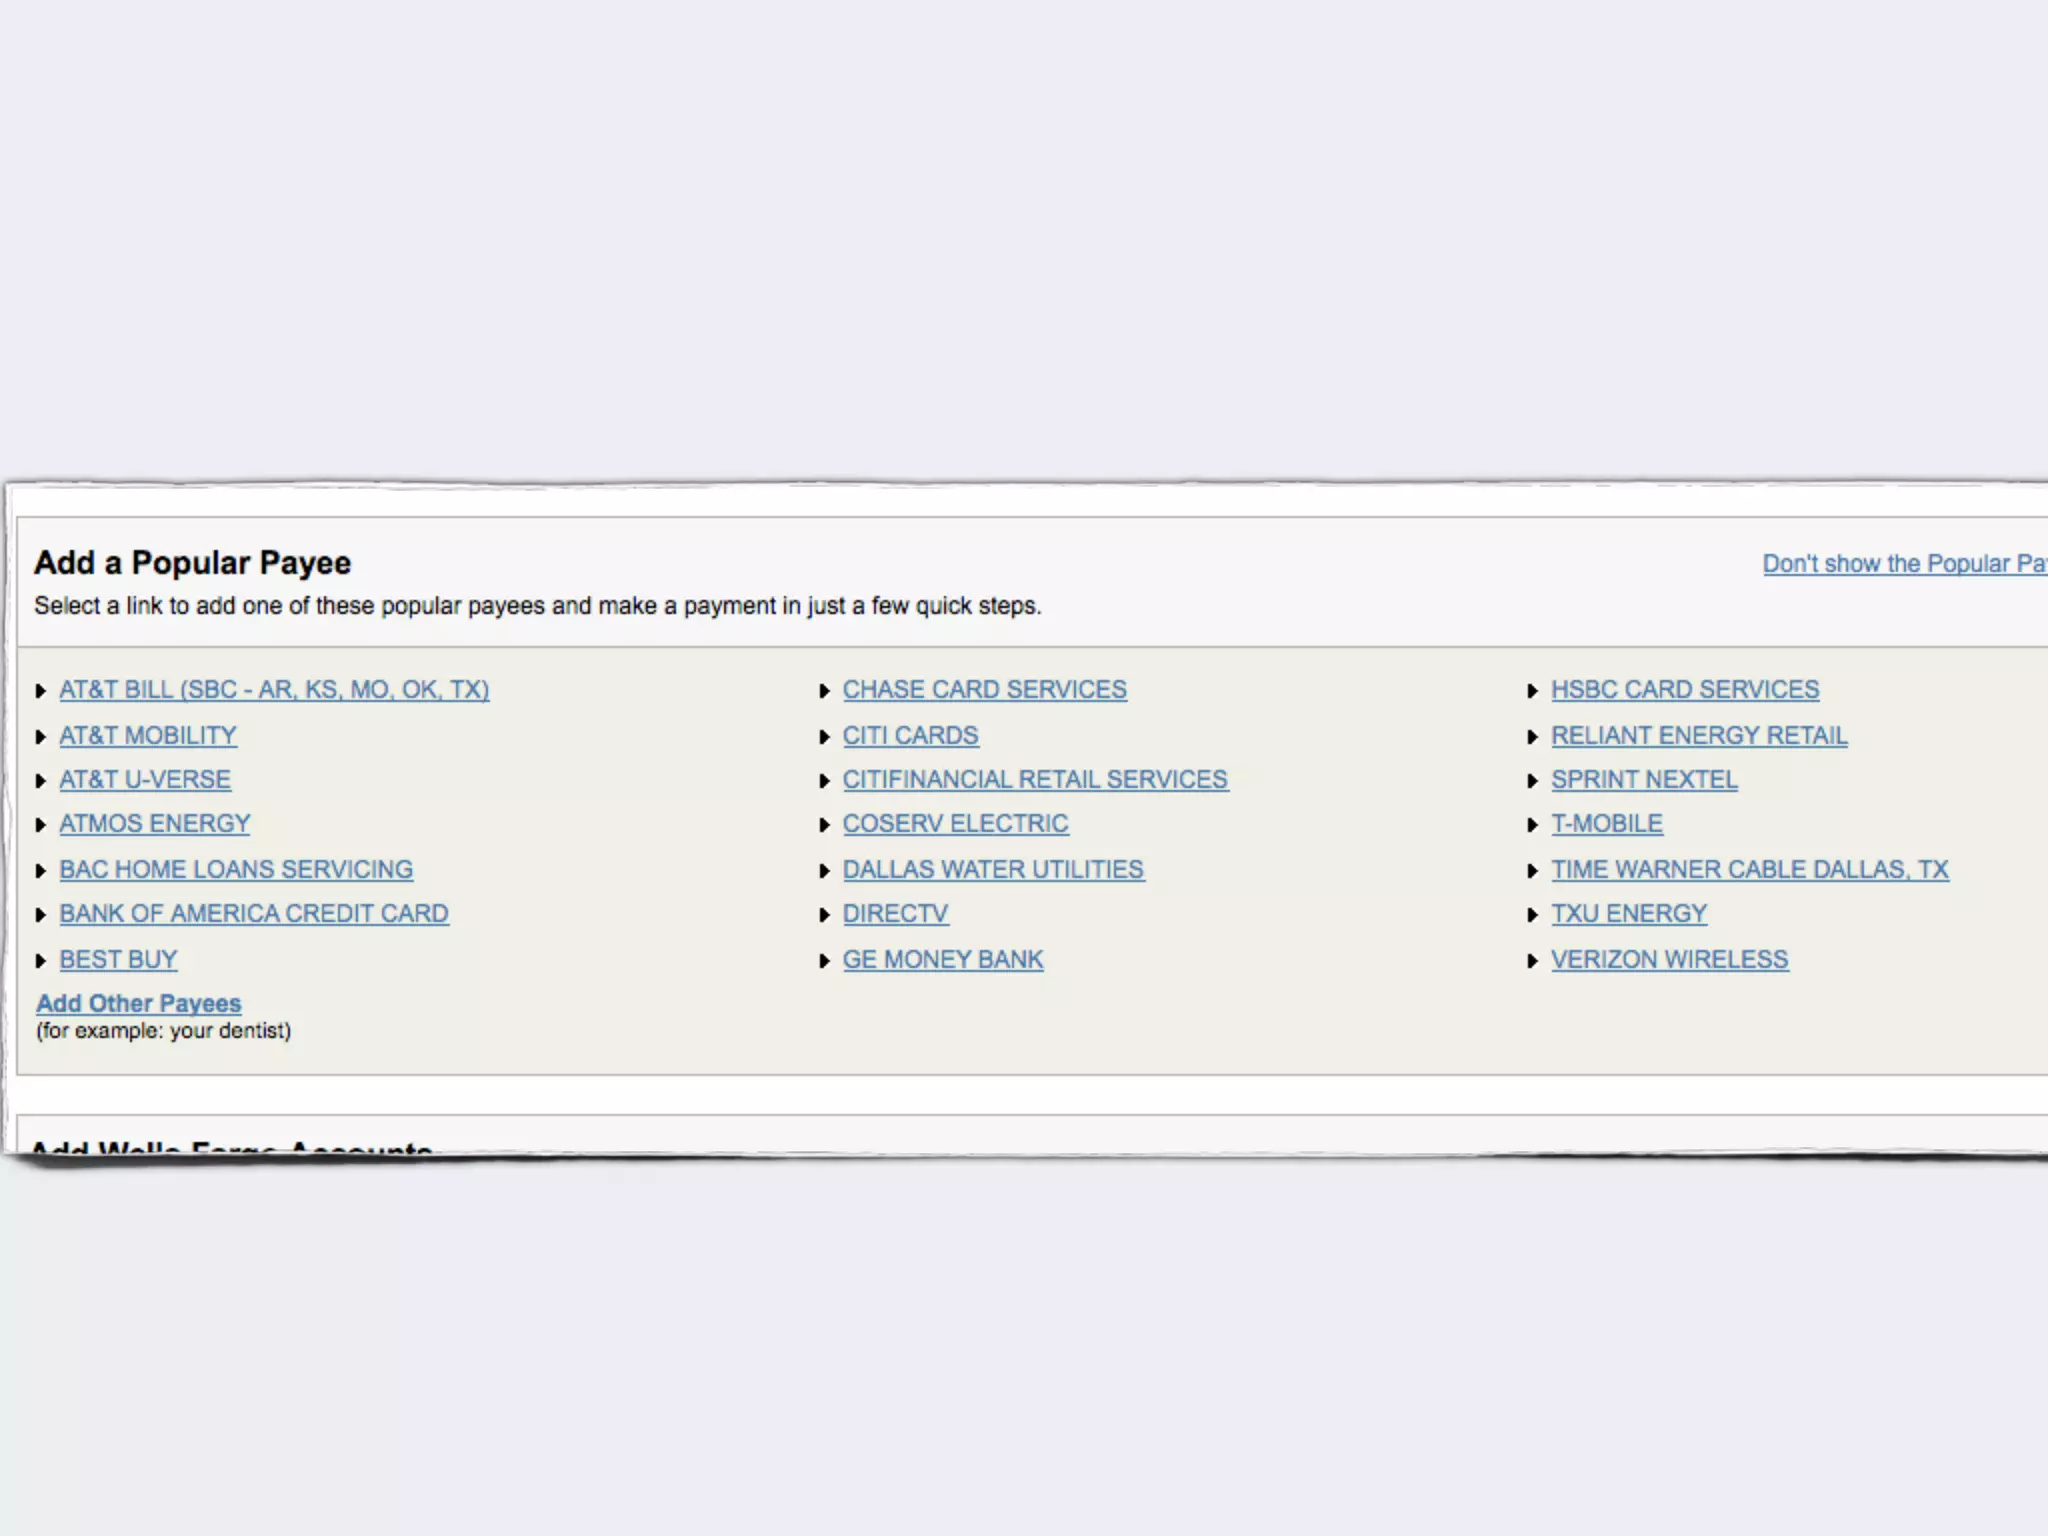Image resolution: width=2048 pixels, height=1536 pixels.
Task: Open CHASE CARD SERVICES payee
Action: pyautogui.click(x=984, y=690)
